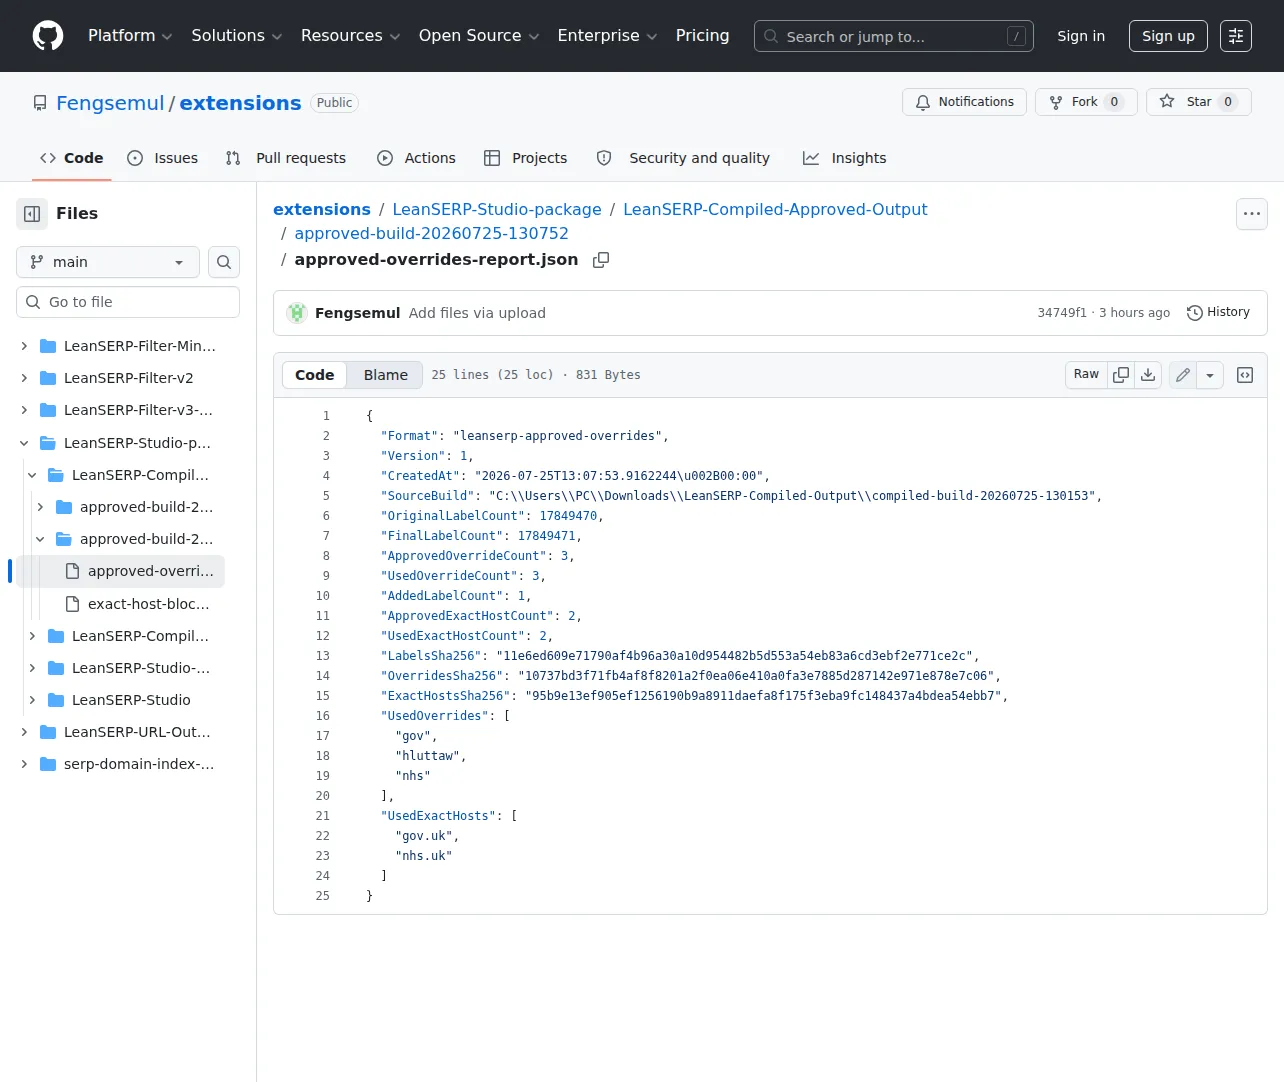The height and width of the screenshot is (1082, 1284).
Task: Open the Raw file view
Action: pos(1086,375)
